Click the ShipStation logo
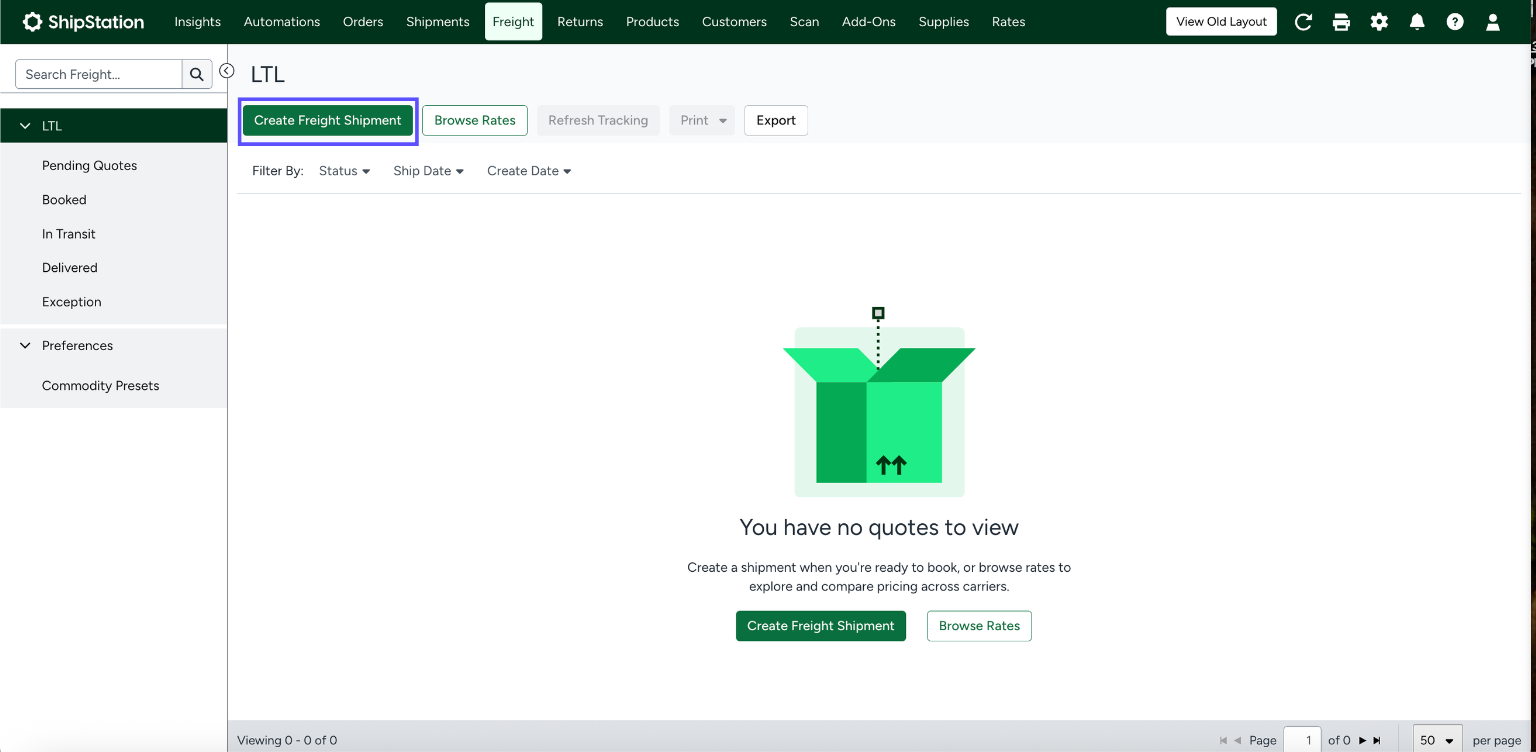Screen dimensions: 1536x752 coord(83,22)
